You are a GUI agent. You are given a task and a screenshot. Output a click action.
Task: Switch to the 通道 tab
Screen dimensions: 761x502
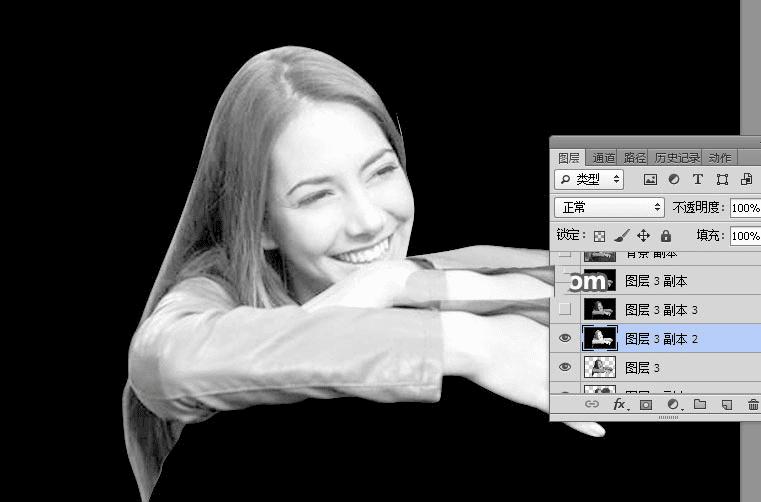click(x=603, y=158)
